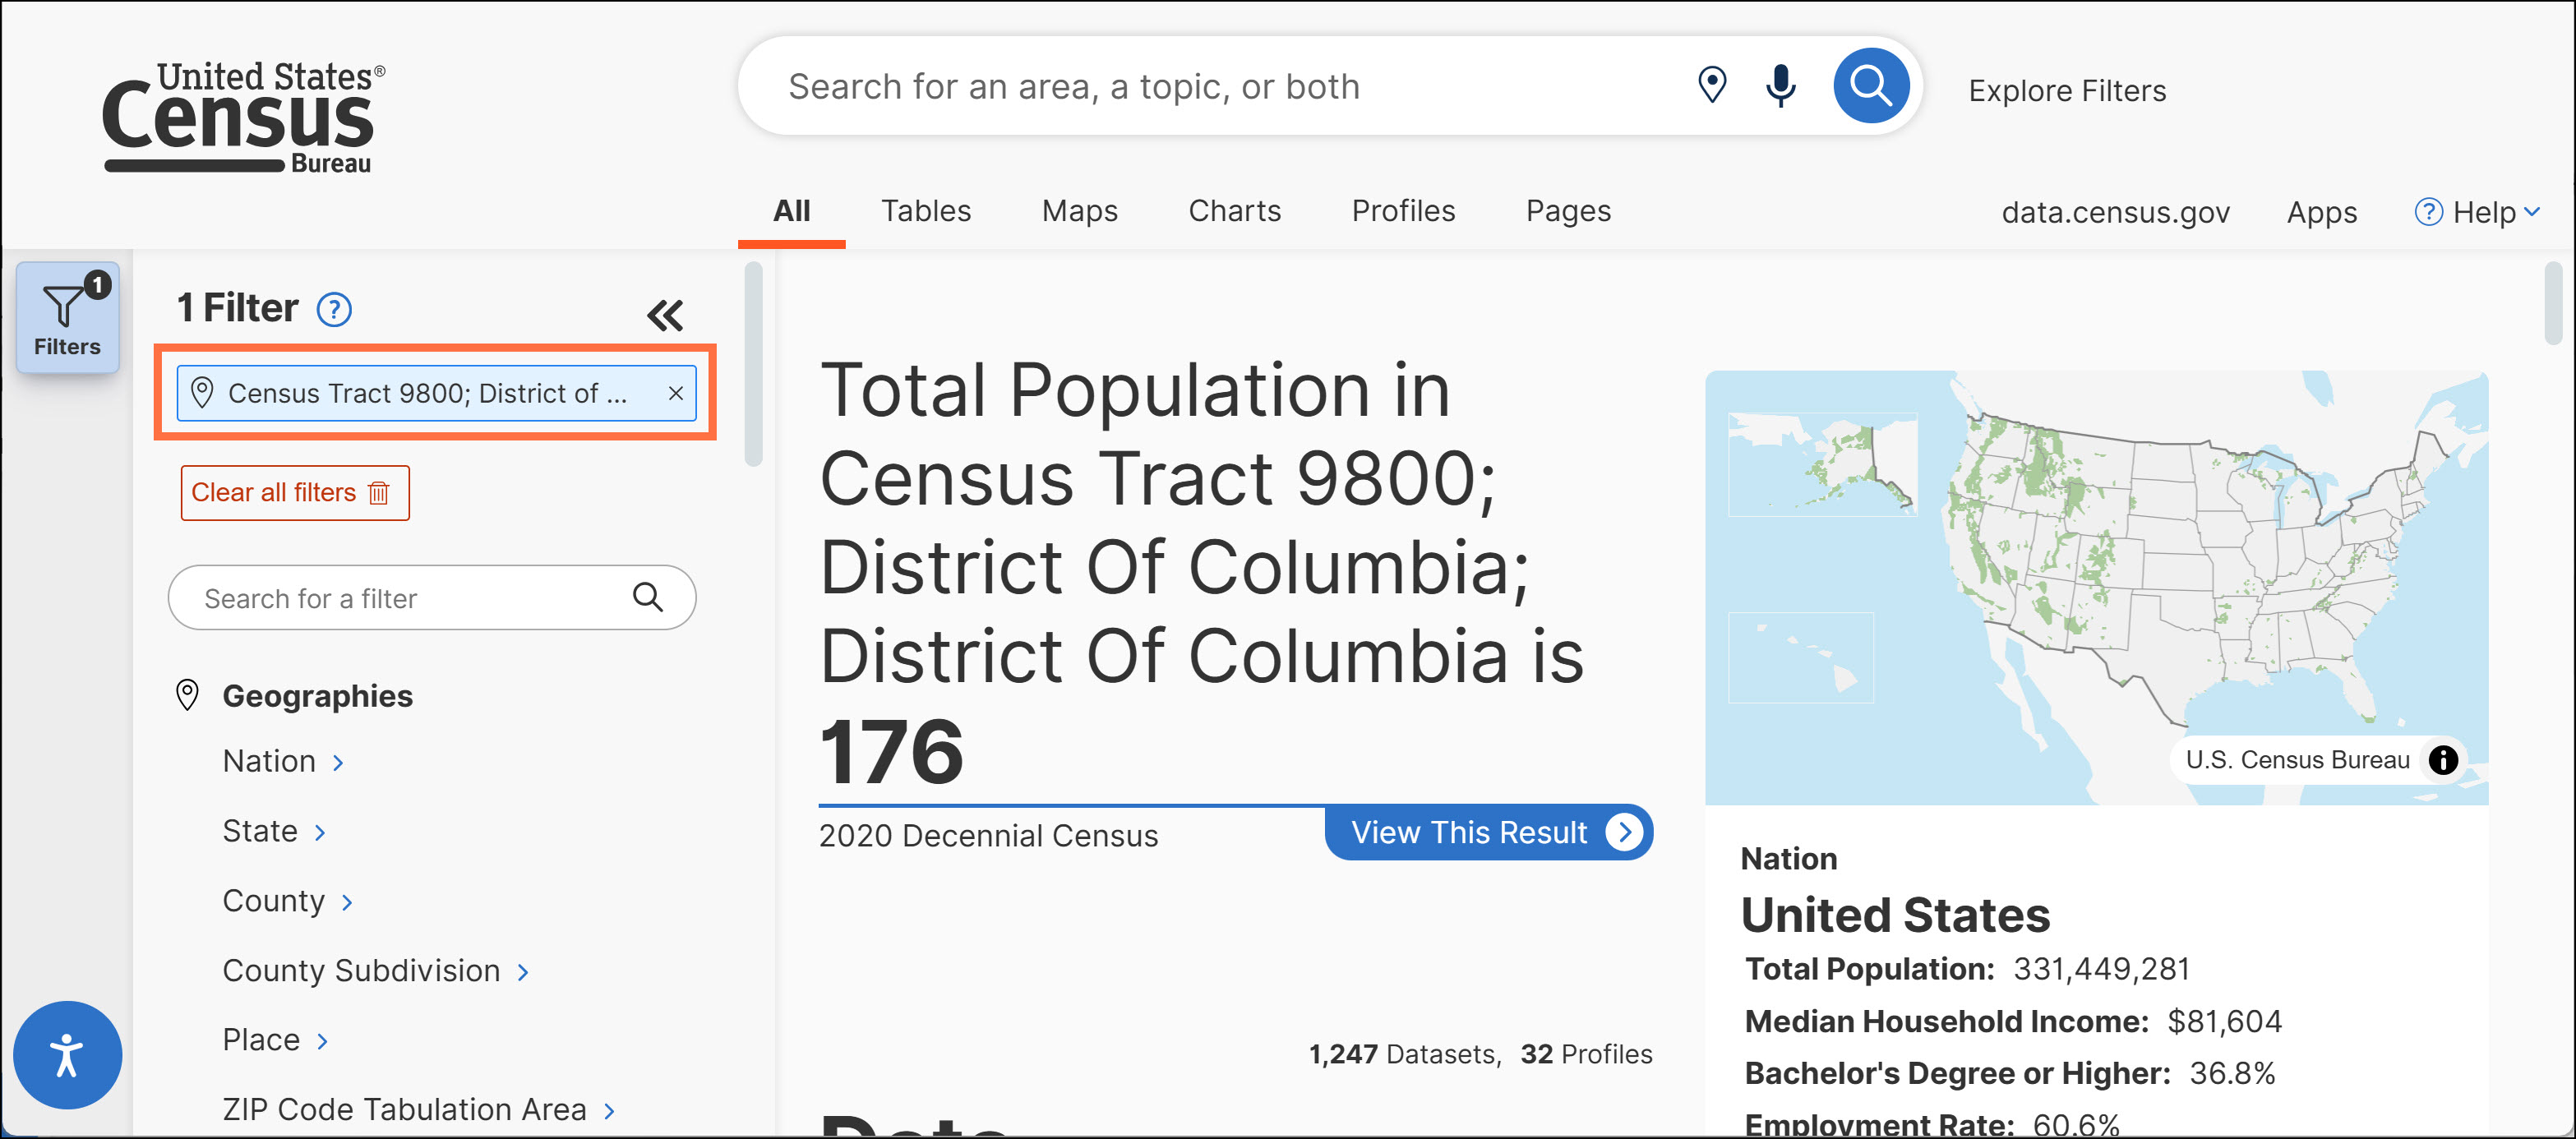Click the location pin in search bar
Screen dimensions: 2576x1139
[1711, 86]
